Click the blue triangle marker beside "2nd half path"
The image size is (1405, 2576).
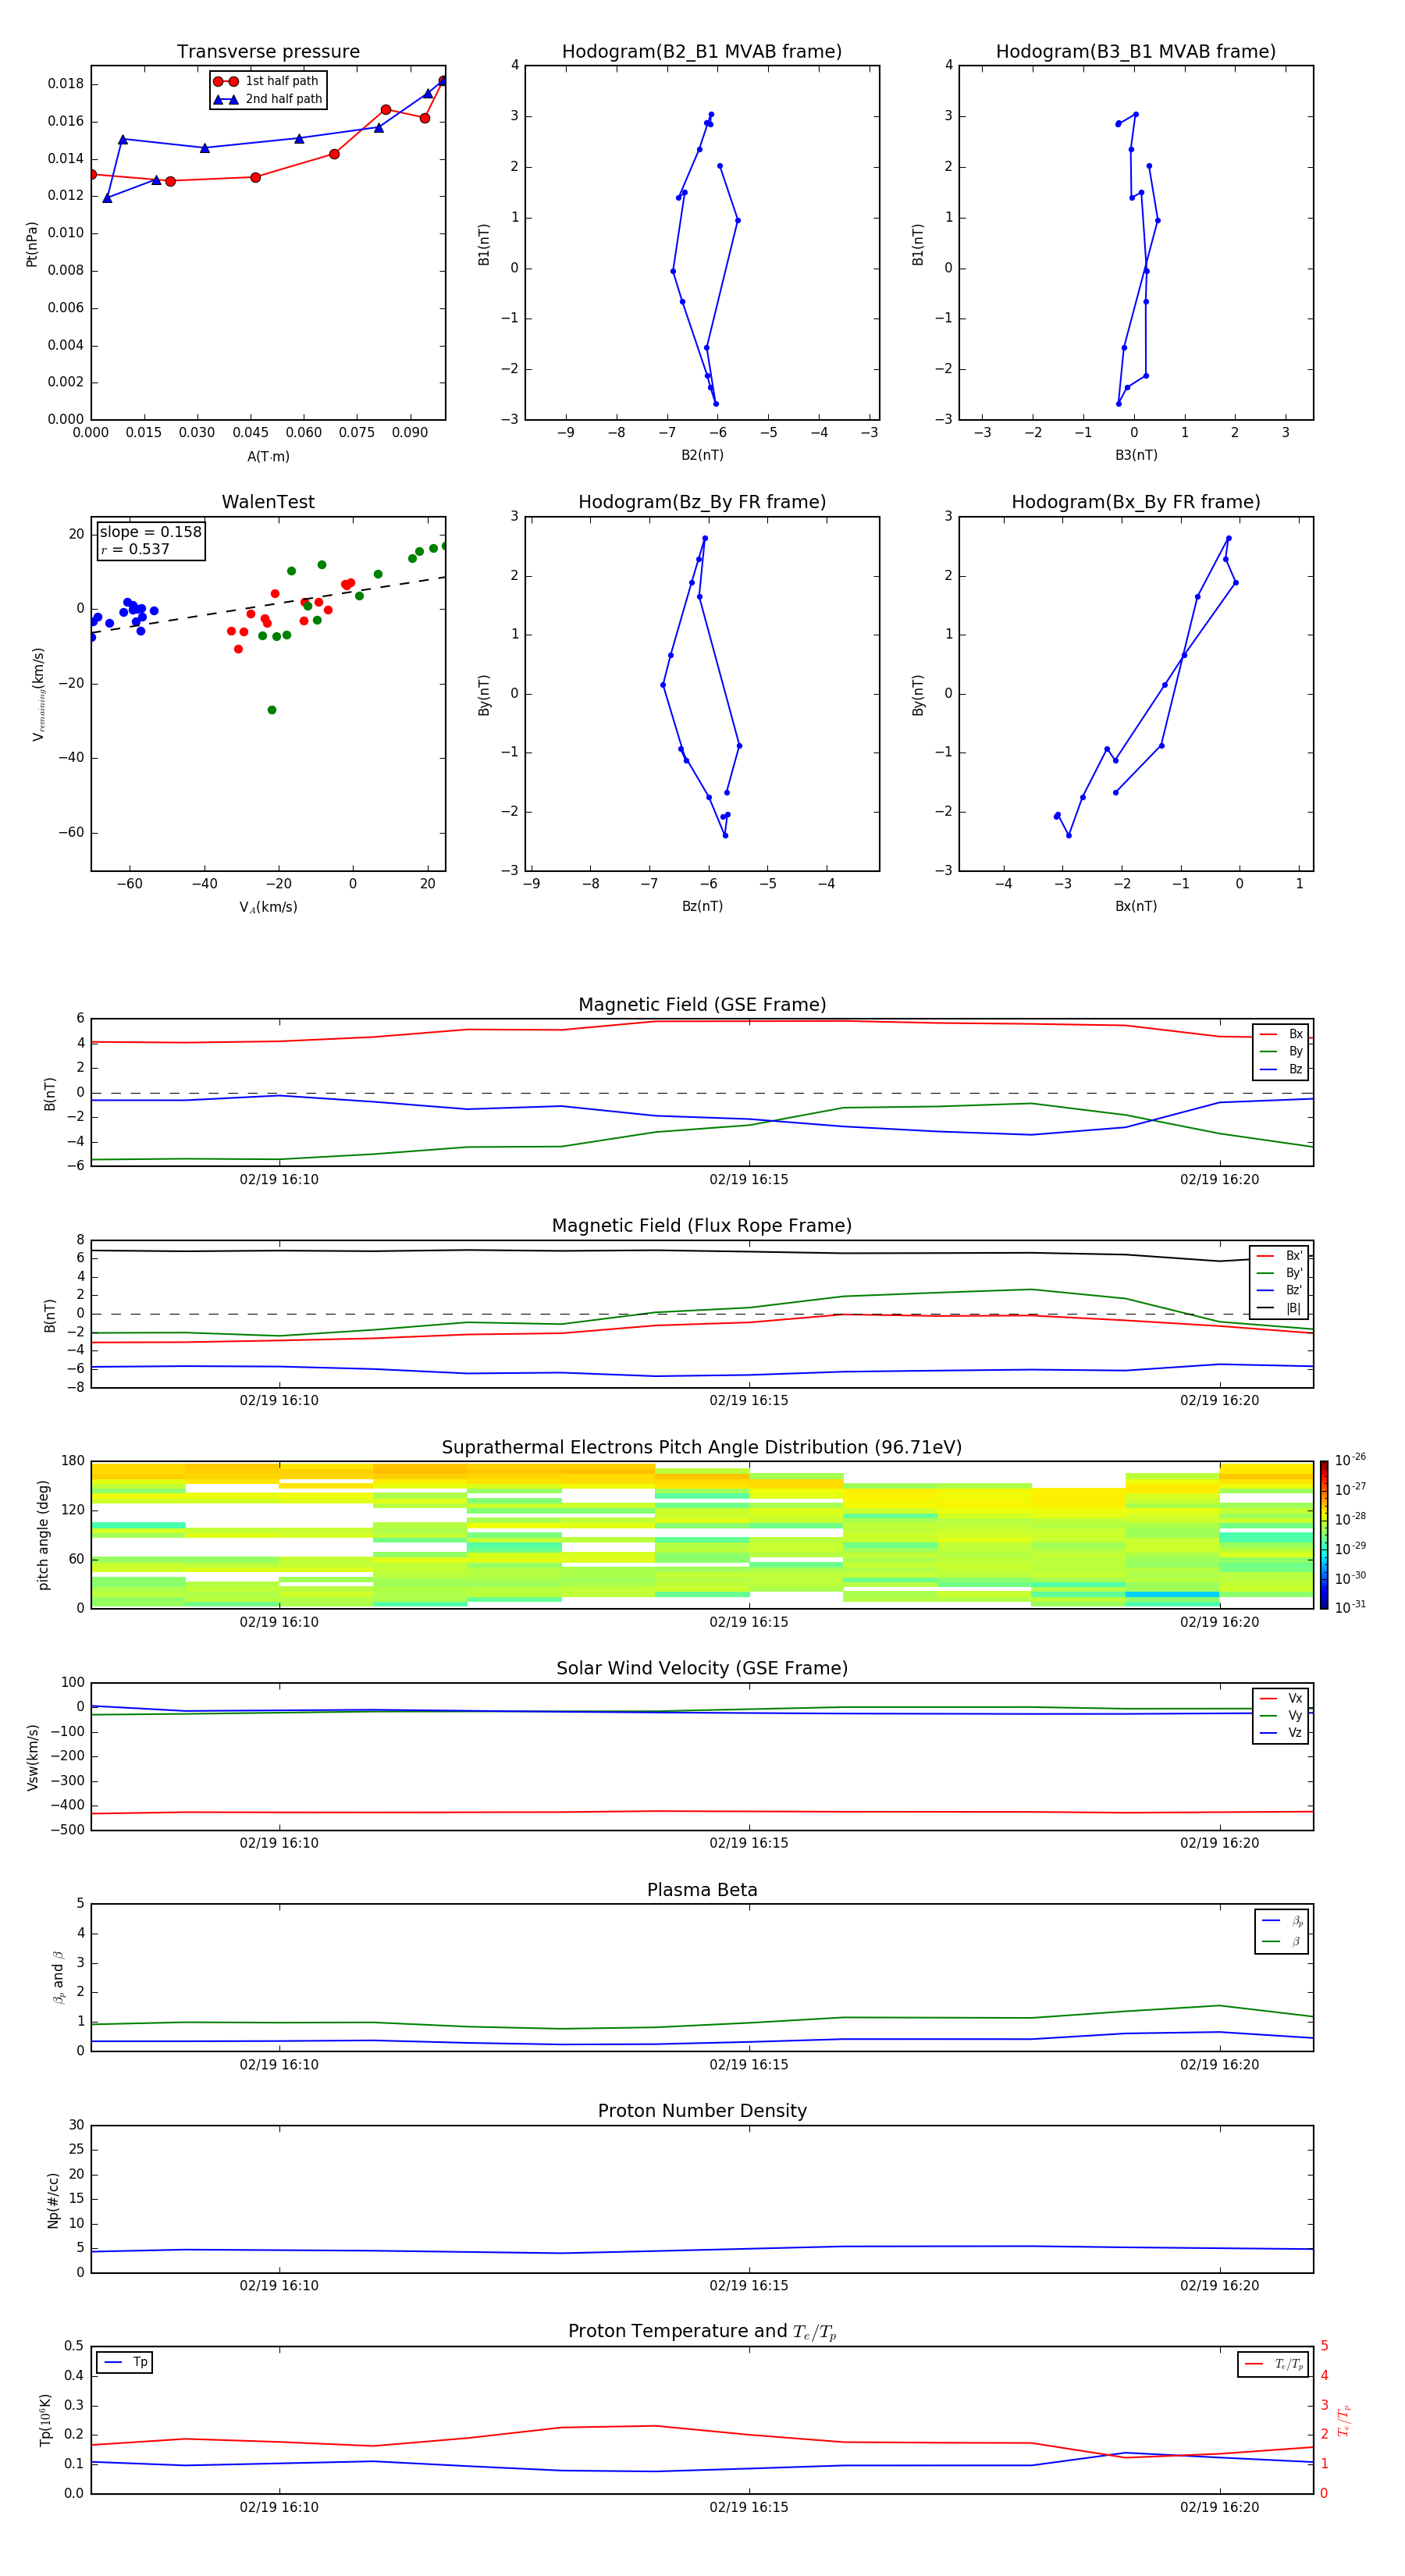pyautogui.click(x=226, y=99)
